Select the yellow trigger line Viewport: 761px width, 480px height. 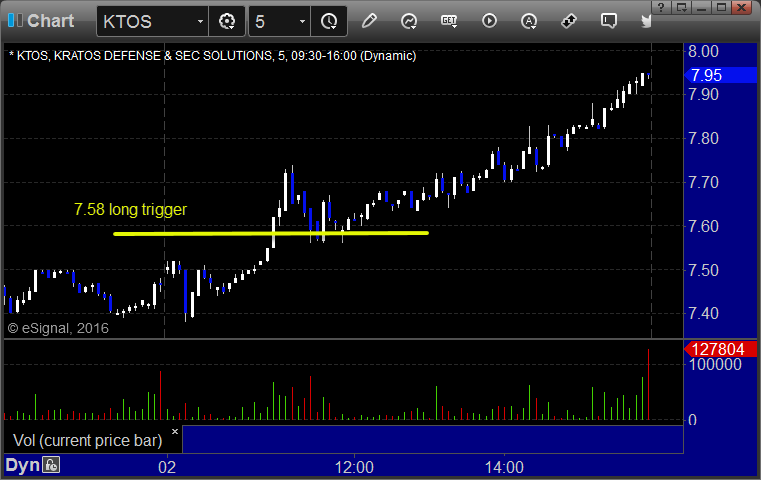271,233
